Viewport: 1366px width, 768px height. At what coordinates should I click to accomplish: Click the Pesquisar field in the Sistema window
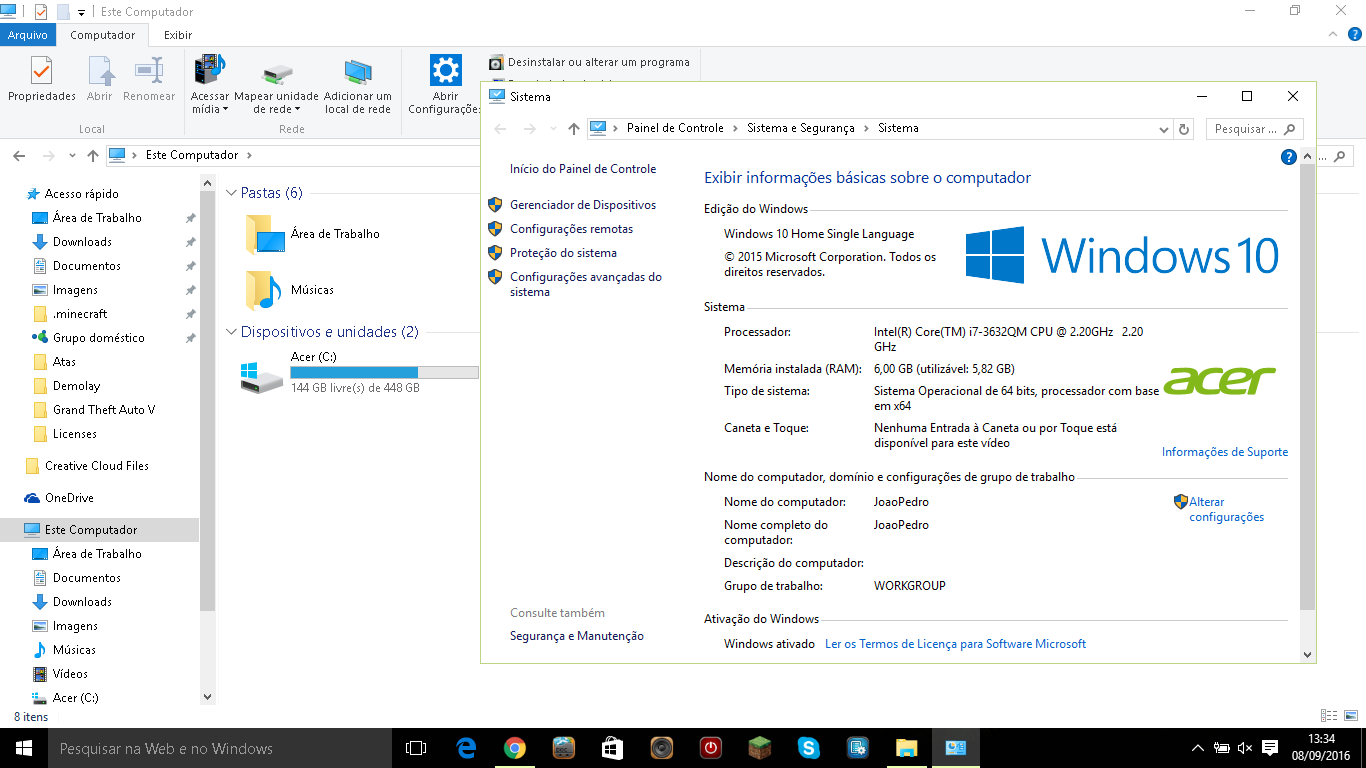coord(1254,129)
